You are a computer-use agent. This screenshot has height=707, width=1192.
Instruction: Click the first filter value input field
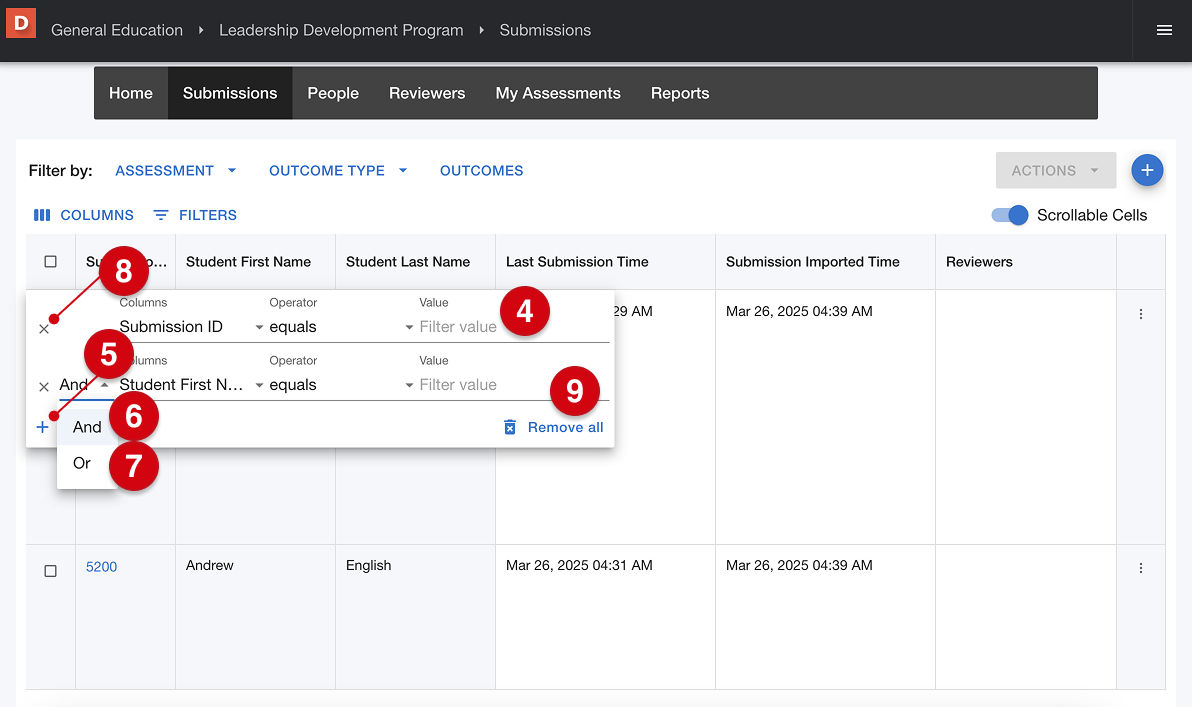[x=460, y=327]
